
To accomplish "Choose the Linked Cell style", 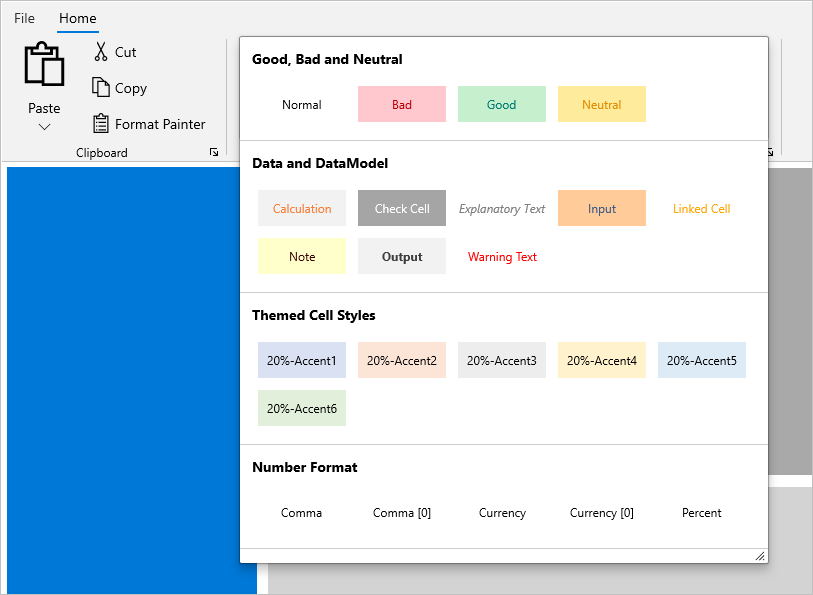I will coord(702,208).
